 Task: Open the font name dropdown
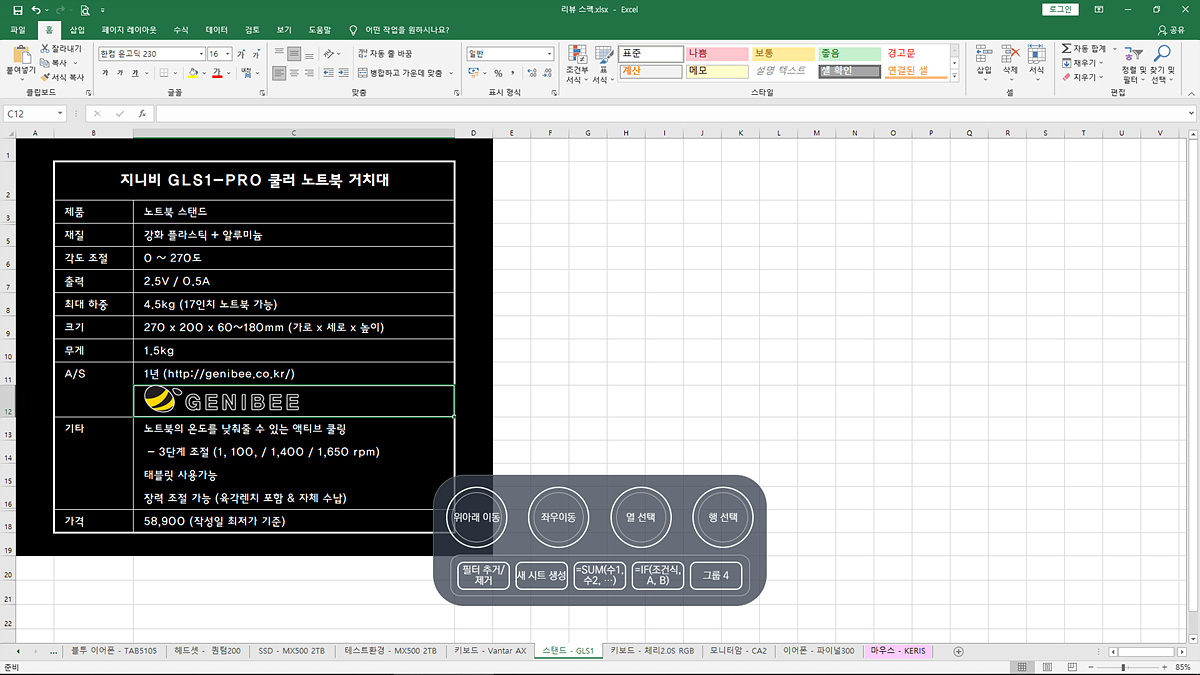tap(199, 54)
